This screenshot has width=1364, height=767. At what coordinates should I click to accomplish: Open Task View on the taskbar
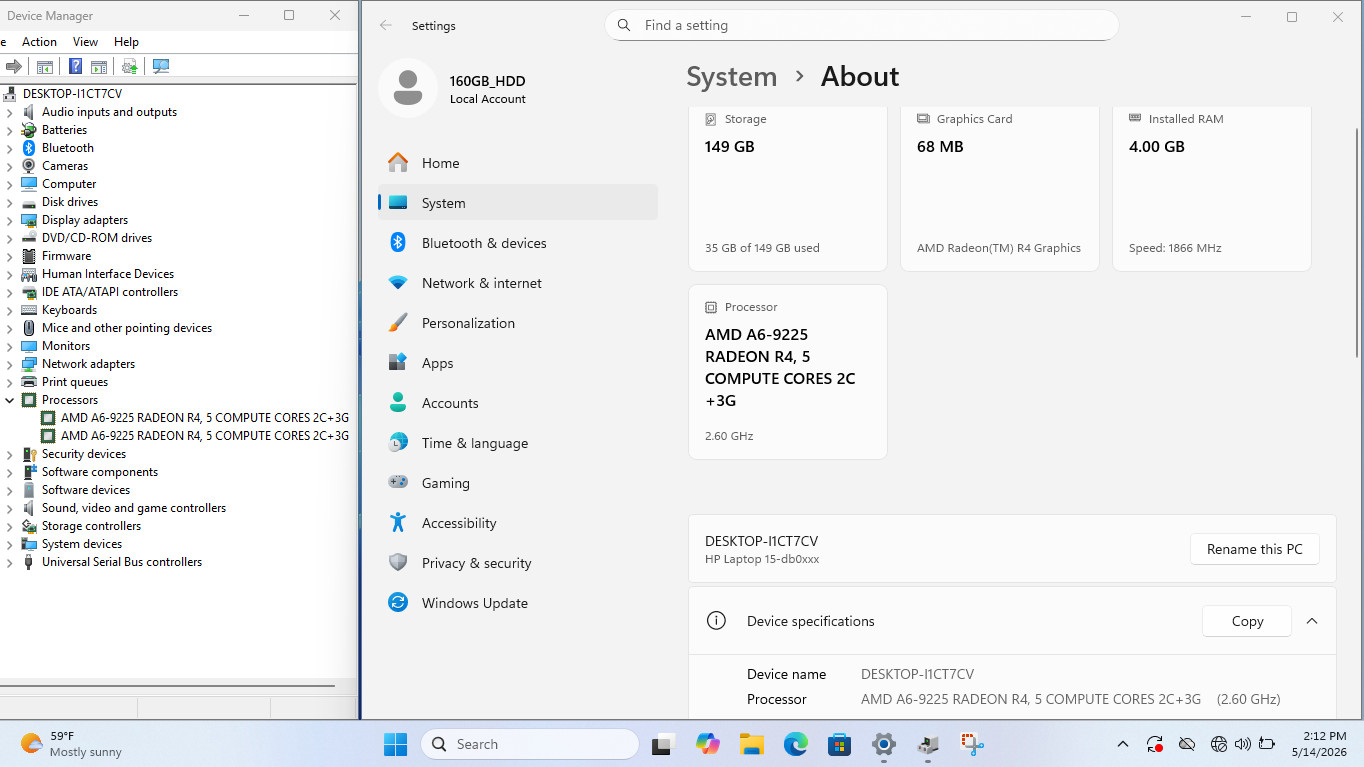663,744
